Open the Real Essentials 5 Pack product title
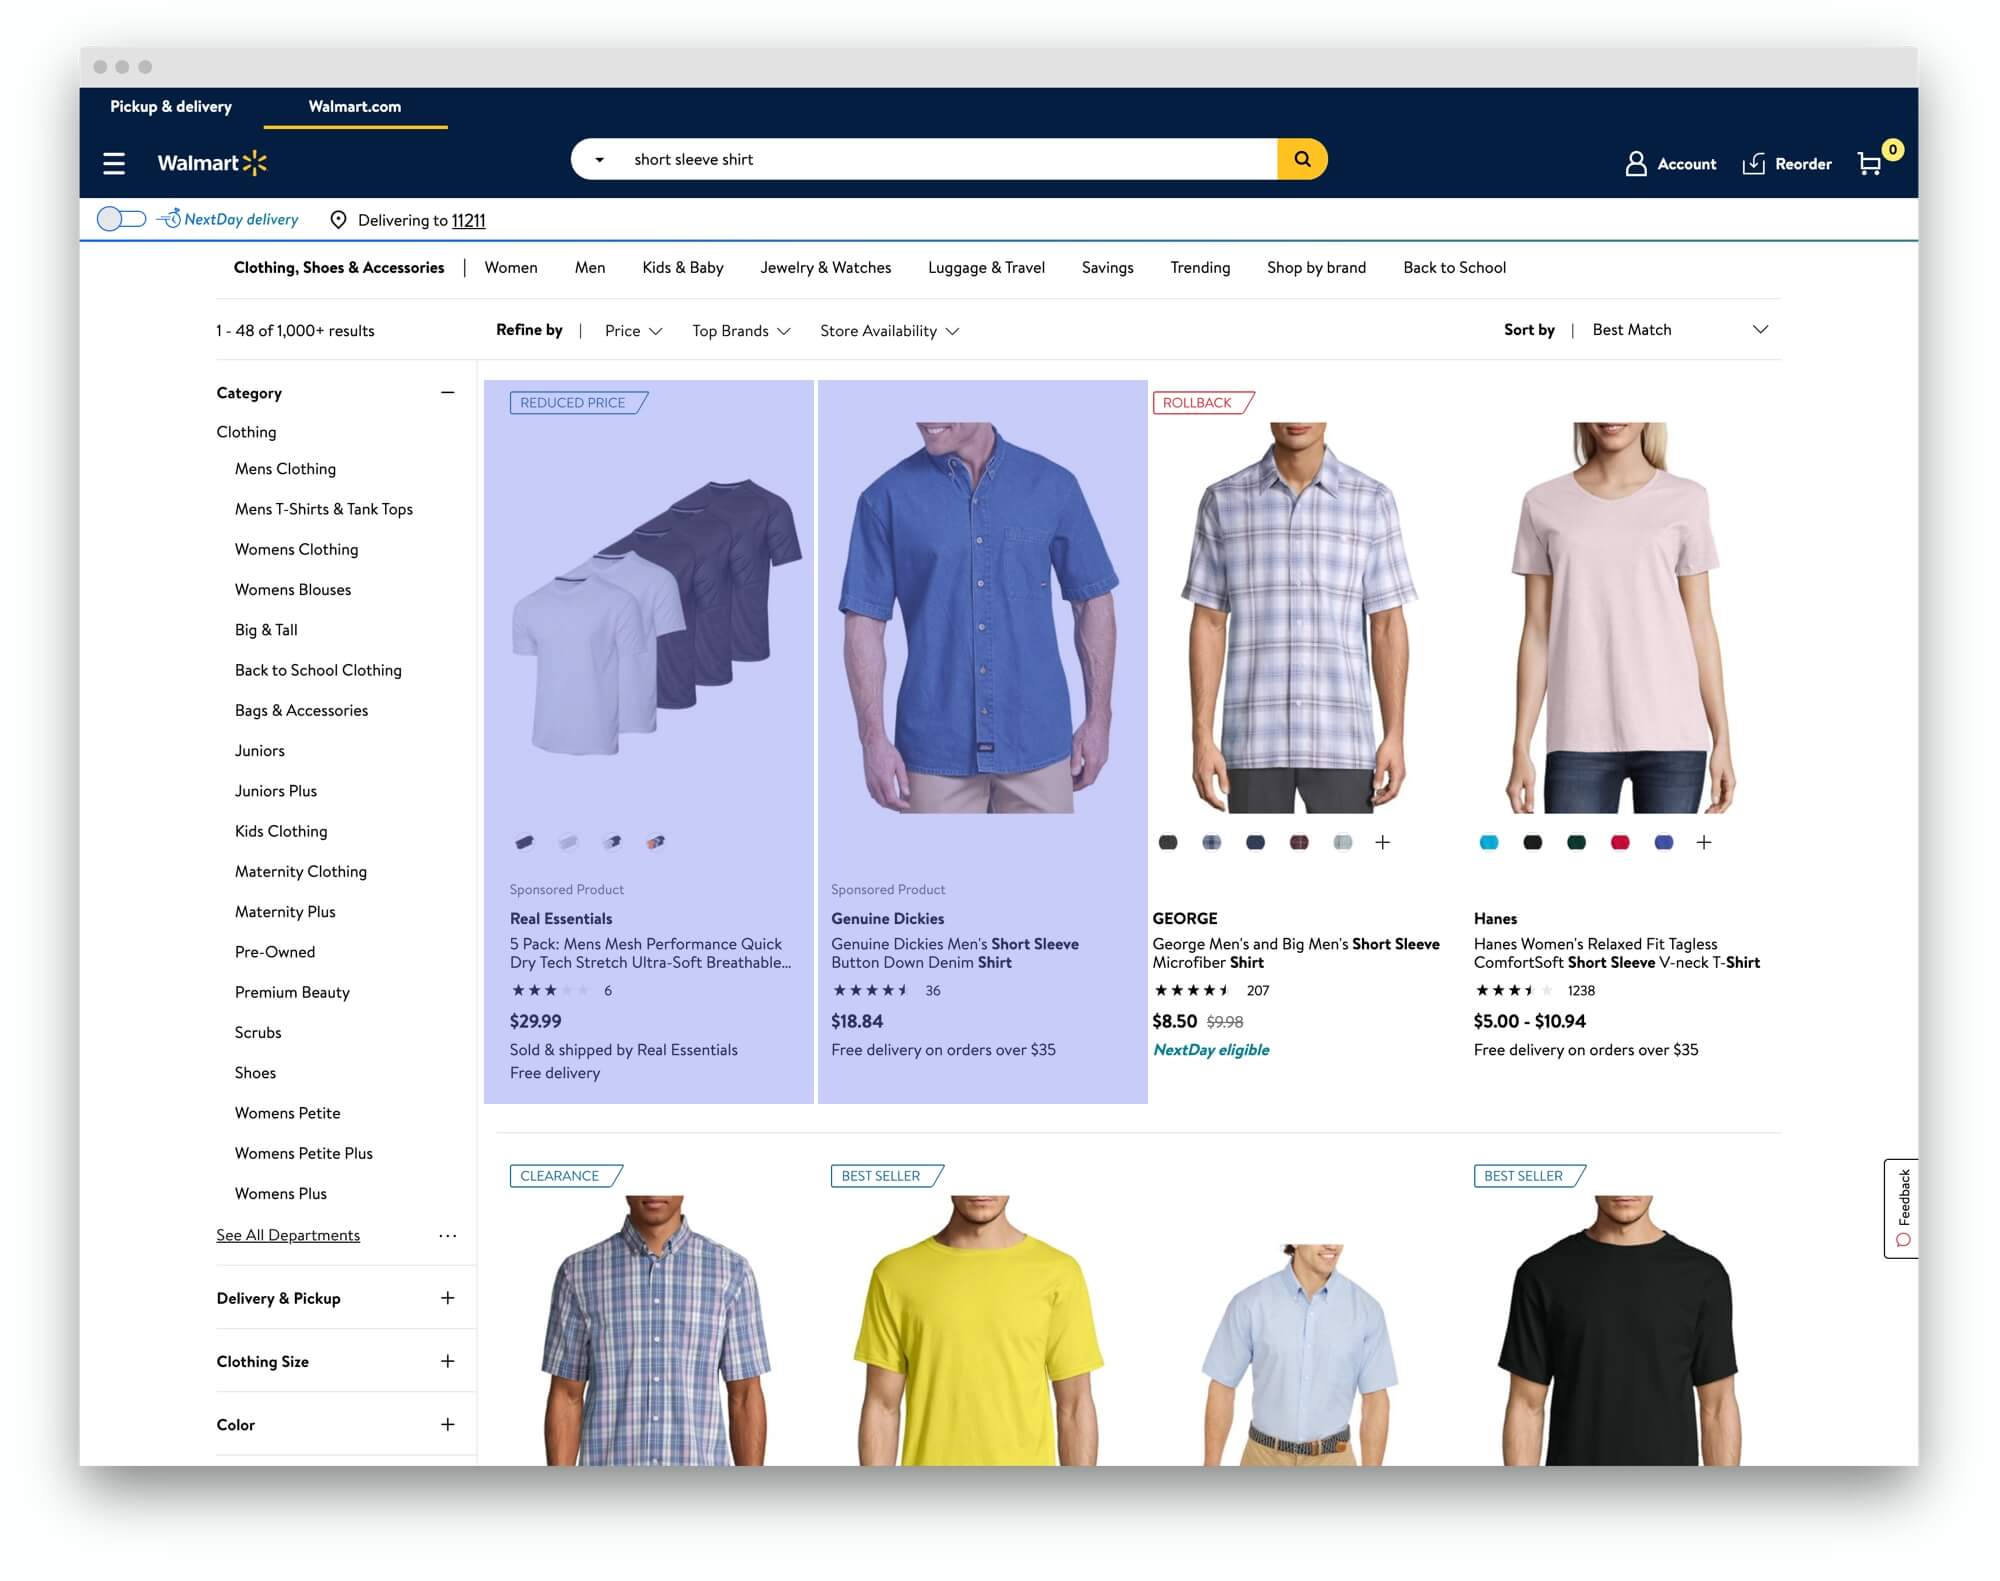 click(x=650, y=953)
